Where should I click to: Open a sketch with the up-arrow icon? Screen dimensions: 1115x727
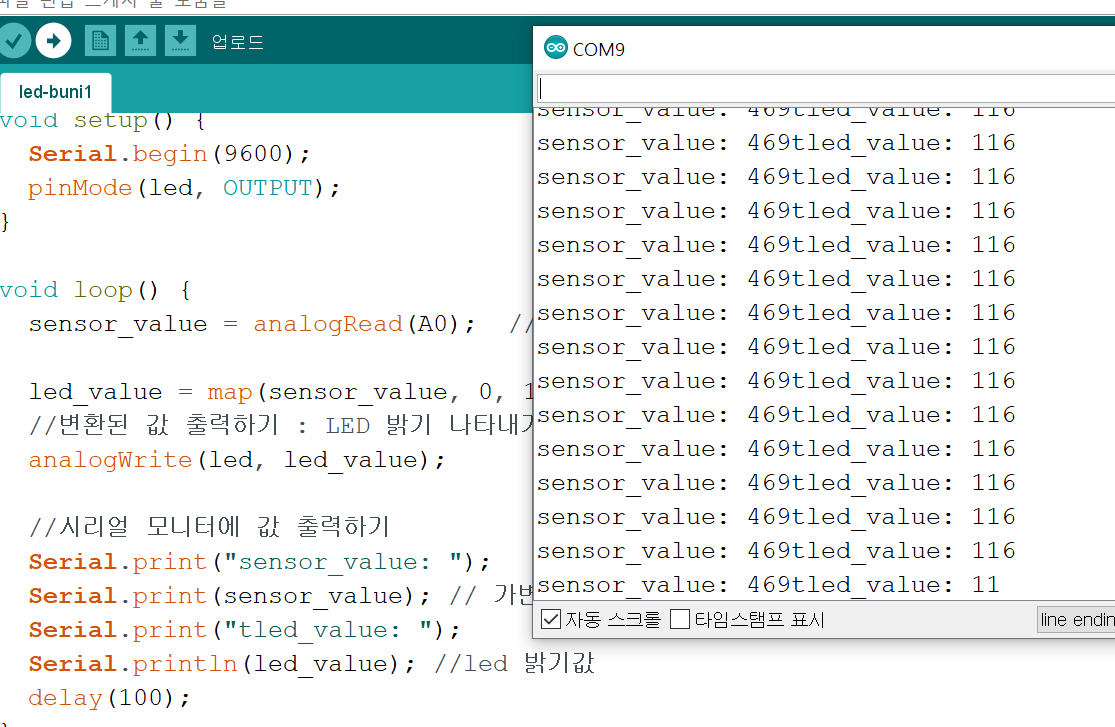tap(140, 41)
